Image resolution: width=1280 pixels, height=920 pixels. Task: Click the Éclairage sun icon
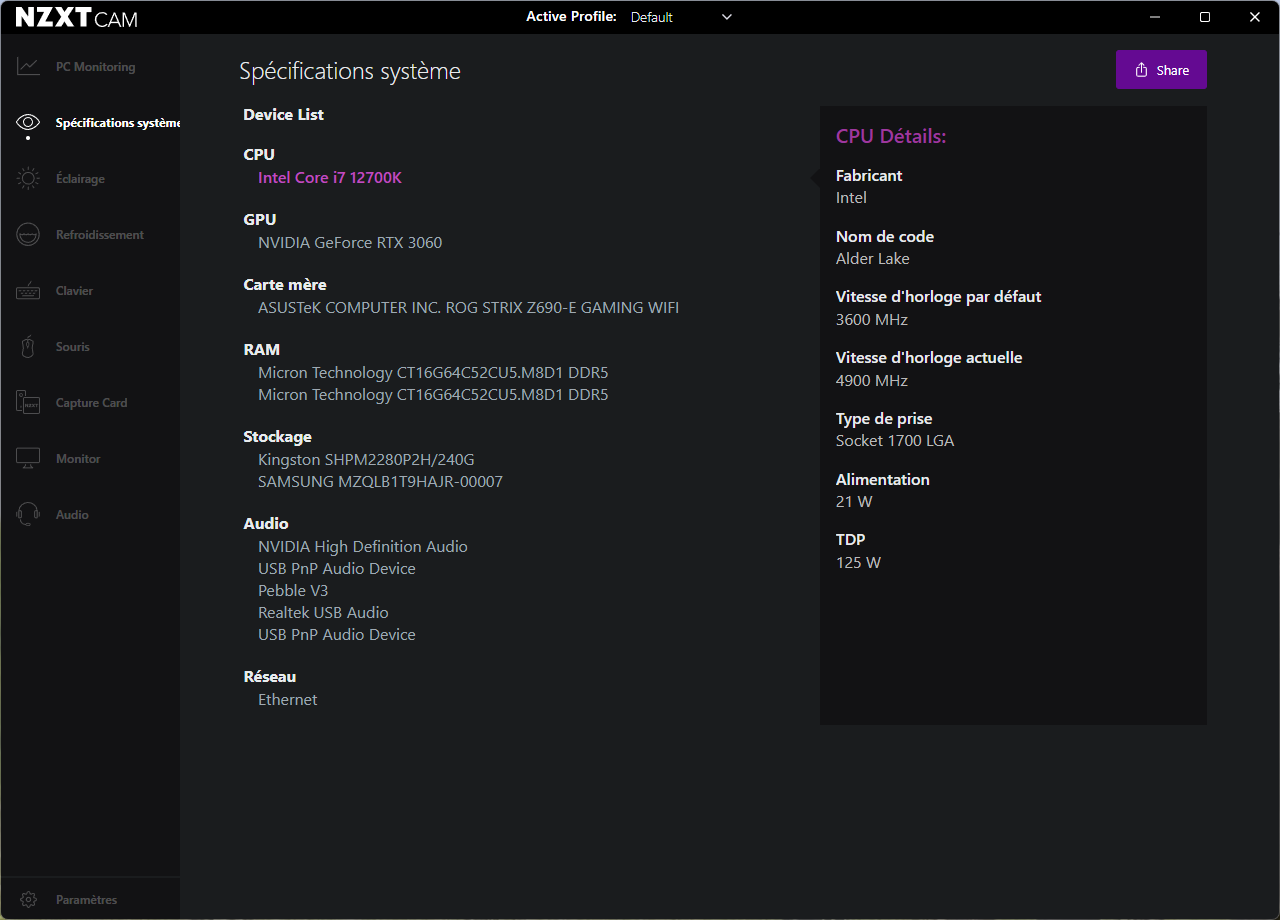28,179
